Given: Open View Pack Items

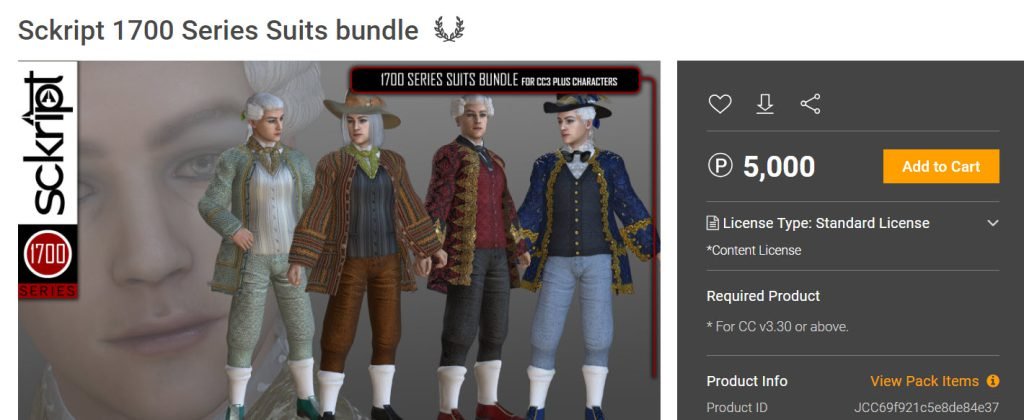Looking at the screenshot, I should coord(924,381).
